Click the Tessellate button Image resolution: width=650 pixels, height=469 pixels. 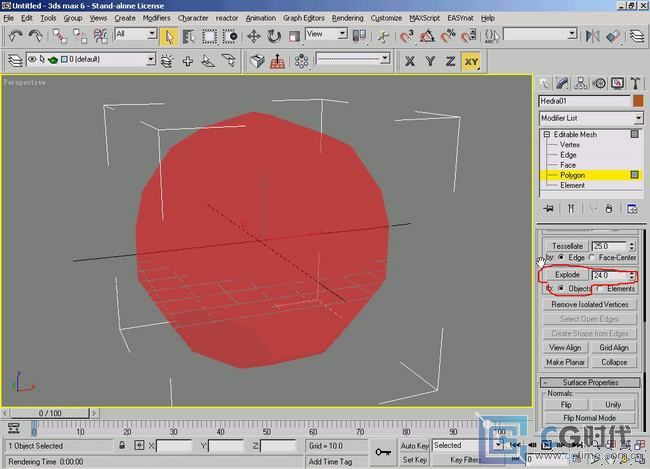(x=567, y=246)
